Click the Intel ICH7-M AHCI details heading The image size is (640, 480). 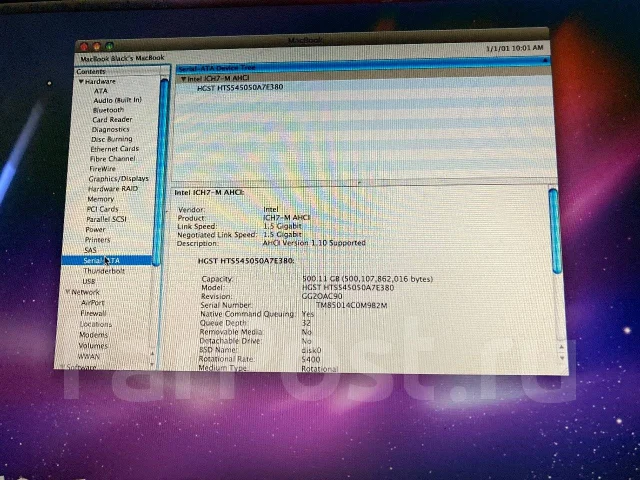[x=209, y=192]
